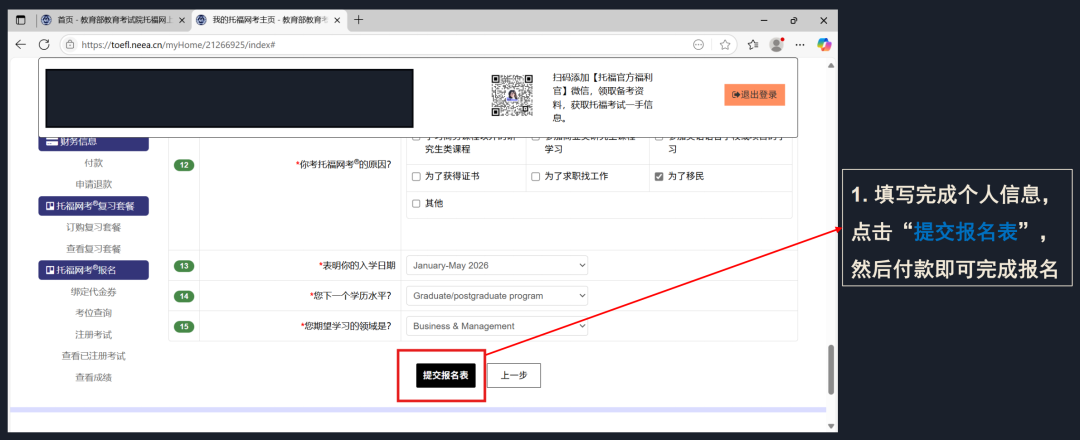Image resolution: width=1080 pixels, height=440 pixels.
Task: Click the question number 14 badge
Action: (184, 296)
